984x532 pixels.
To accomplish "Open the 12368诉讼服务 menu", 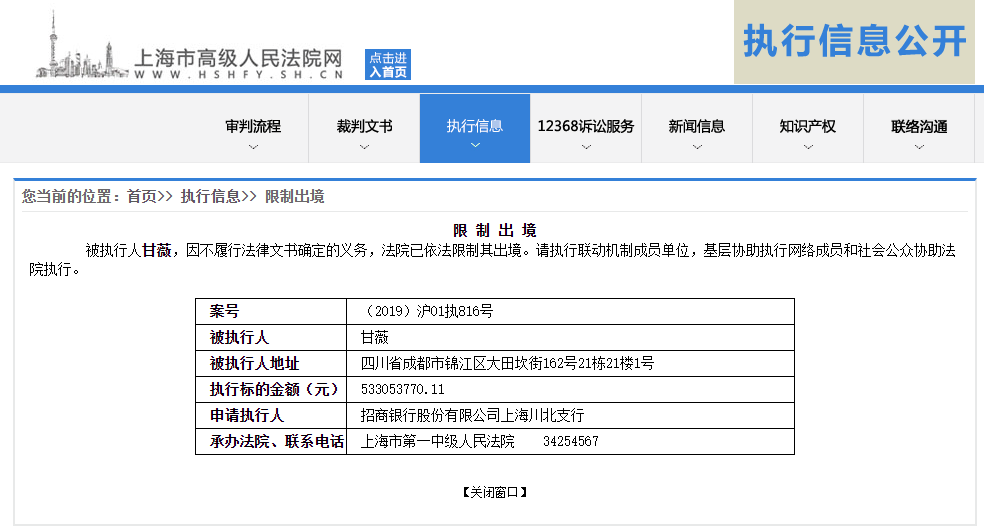I will tap(586, 129).
